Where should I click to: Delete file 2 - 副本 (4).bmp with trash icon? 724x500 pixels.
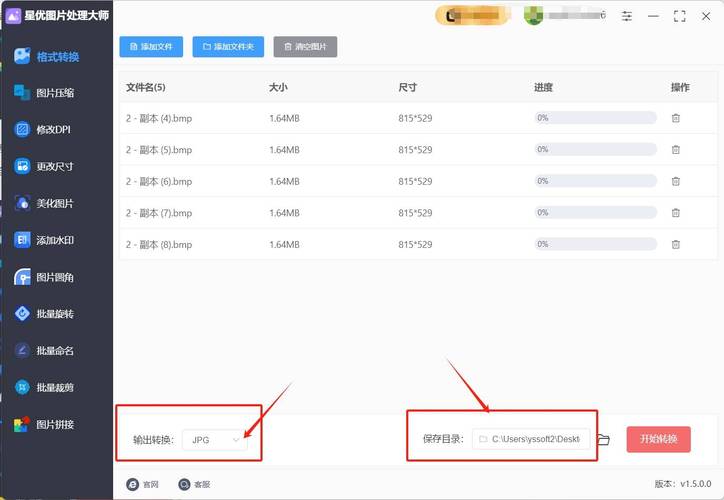676,118
